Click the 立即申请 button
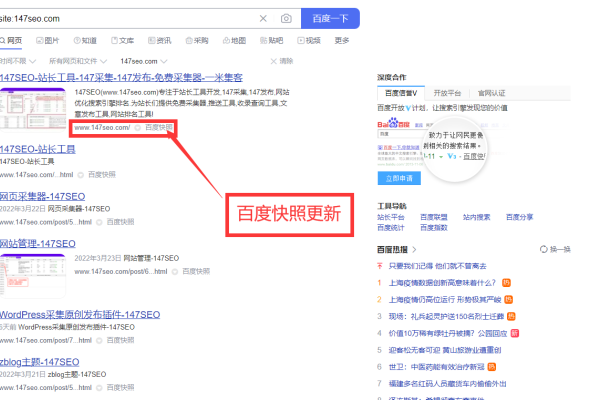 coord(399,178)
